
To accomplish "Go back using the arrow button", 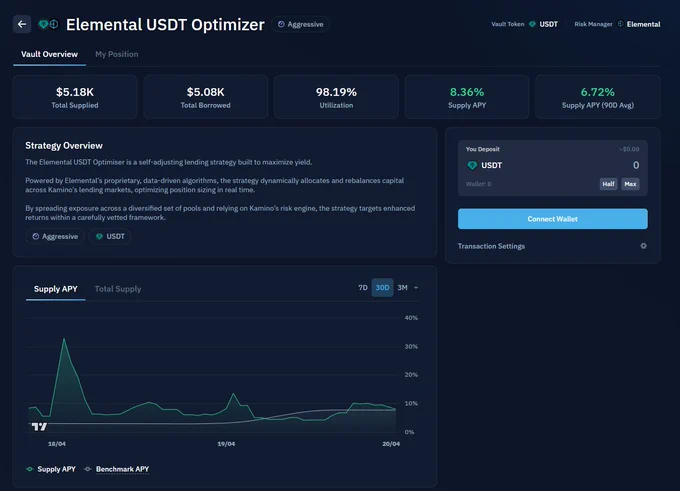I will (22, 24).
